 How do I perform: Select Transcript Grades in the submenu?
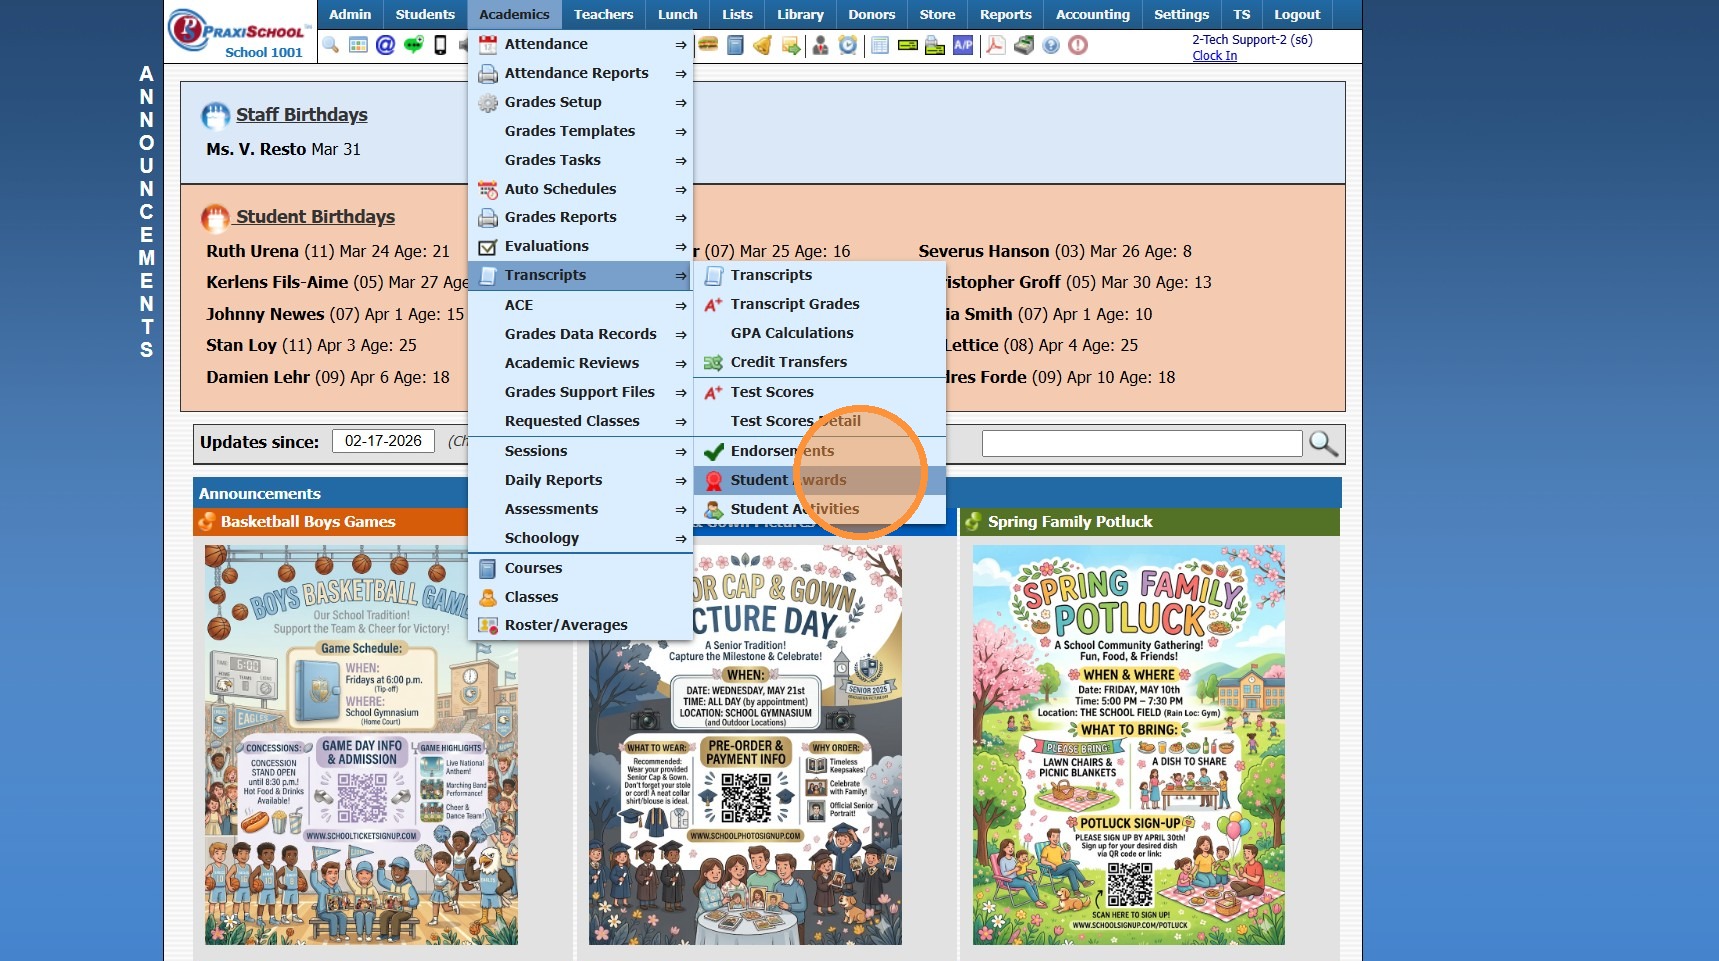(x=820, y=304)
